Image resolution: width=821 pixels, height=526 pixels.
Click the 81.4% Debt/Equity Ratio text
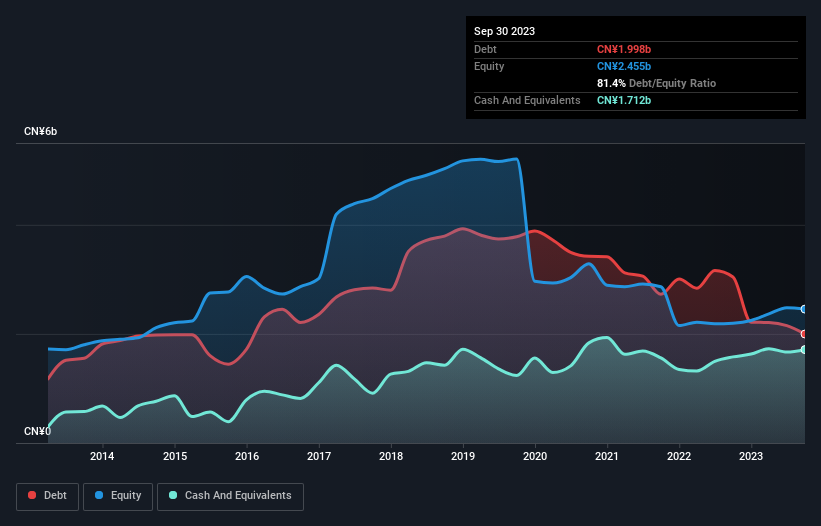coord(656,83)
